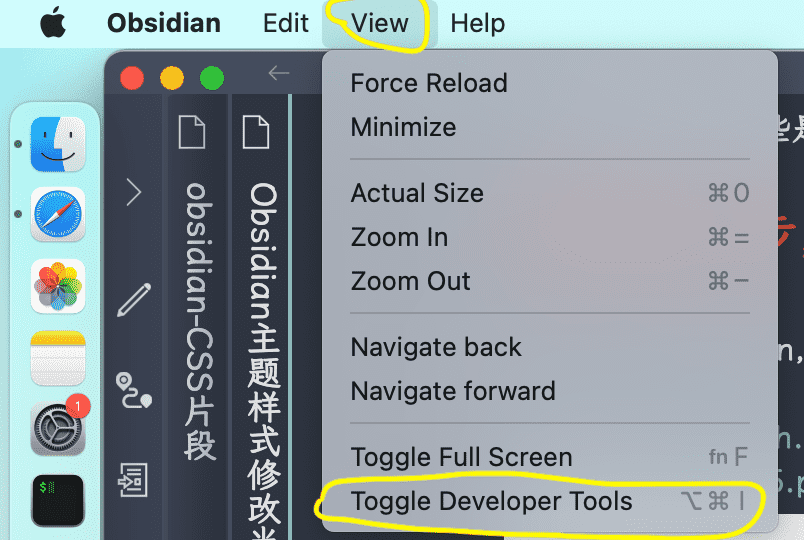Launch Terminal from the dock
The image size is (804, 540).
point(58,501)
